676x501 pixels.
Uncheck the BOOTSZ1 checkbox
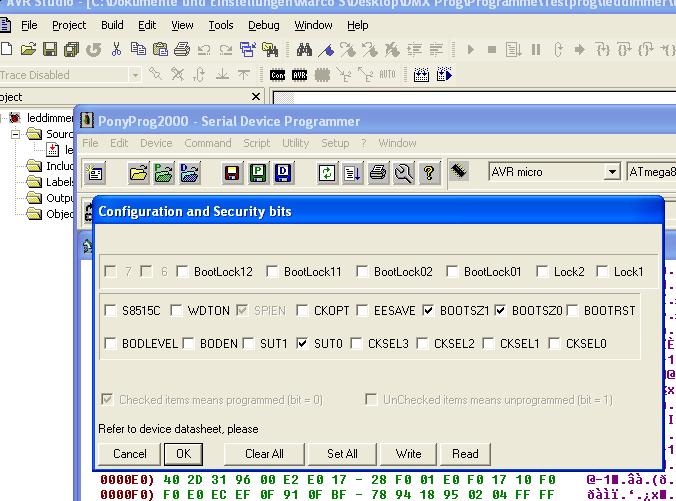428,310
